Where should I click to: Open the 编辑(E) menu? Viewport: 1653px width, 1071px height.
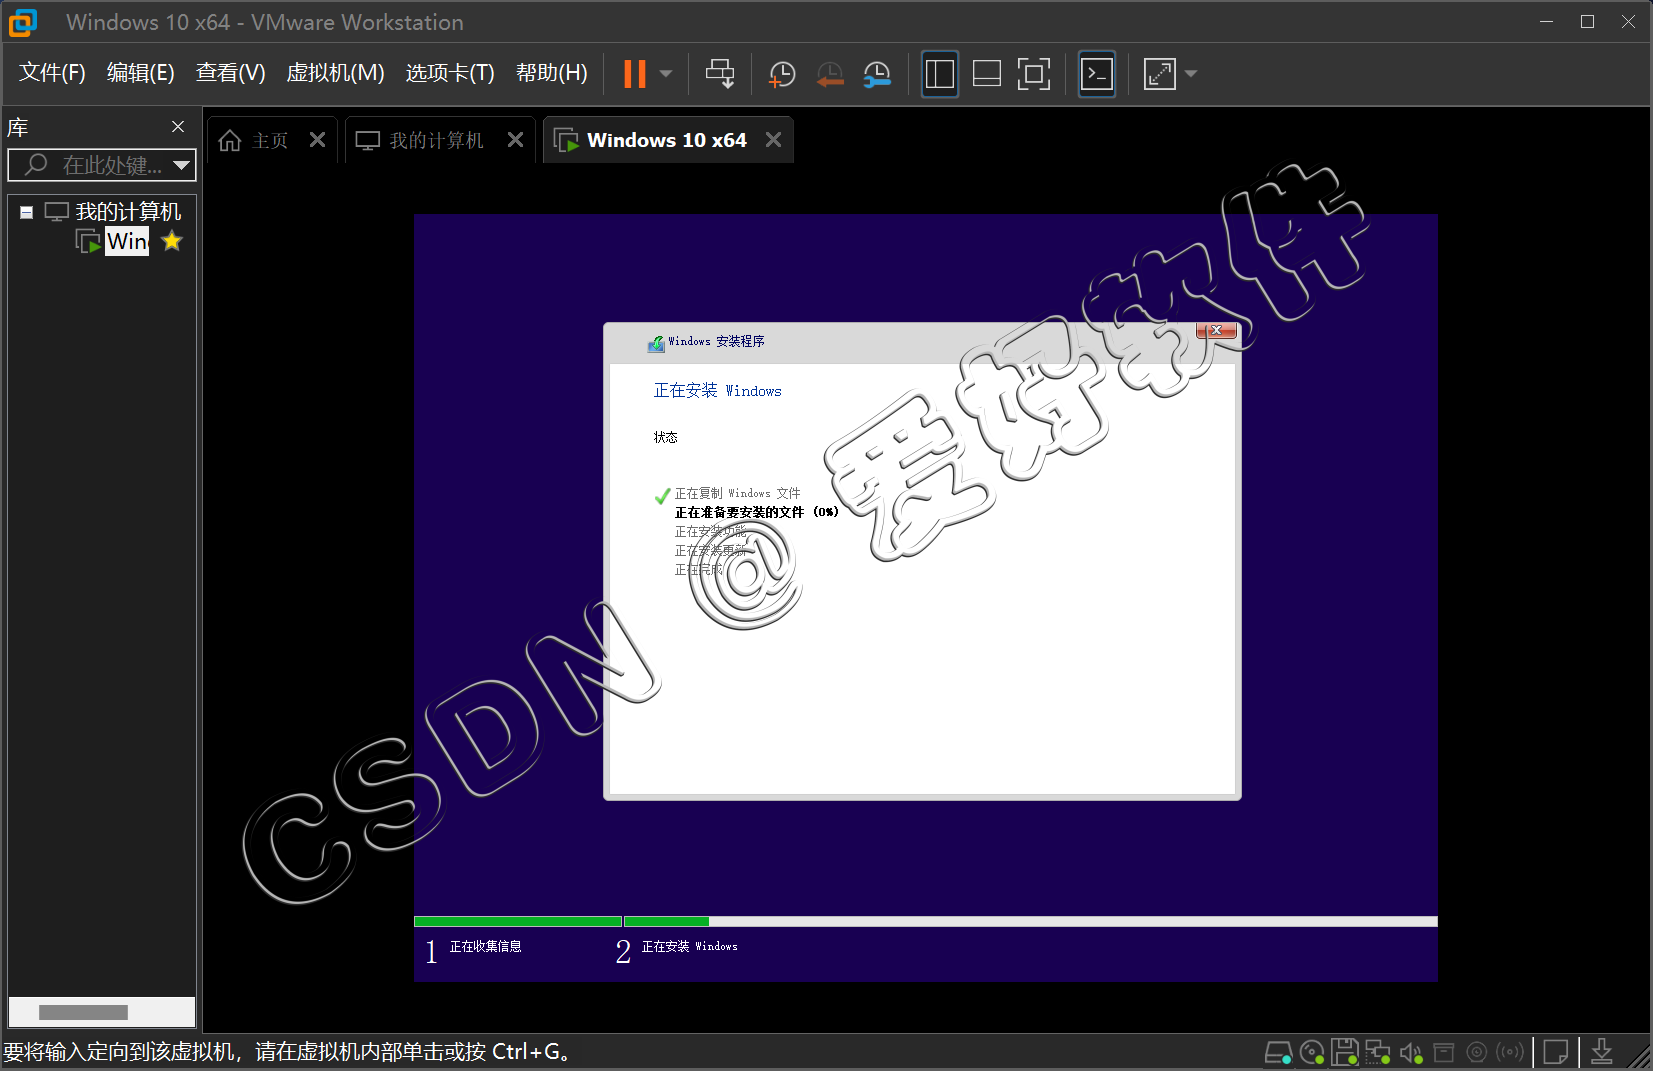141,73
